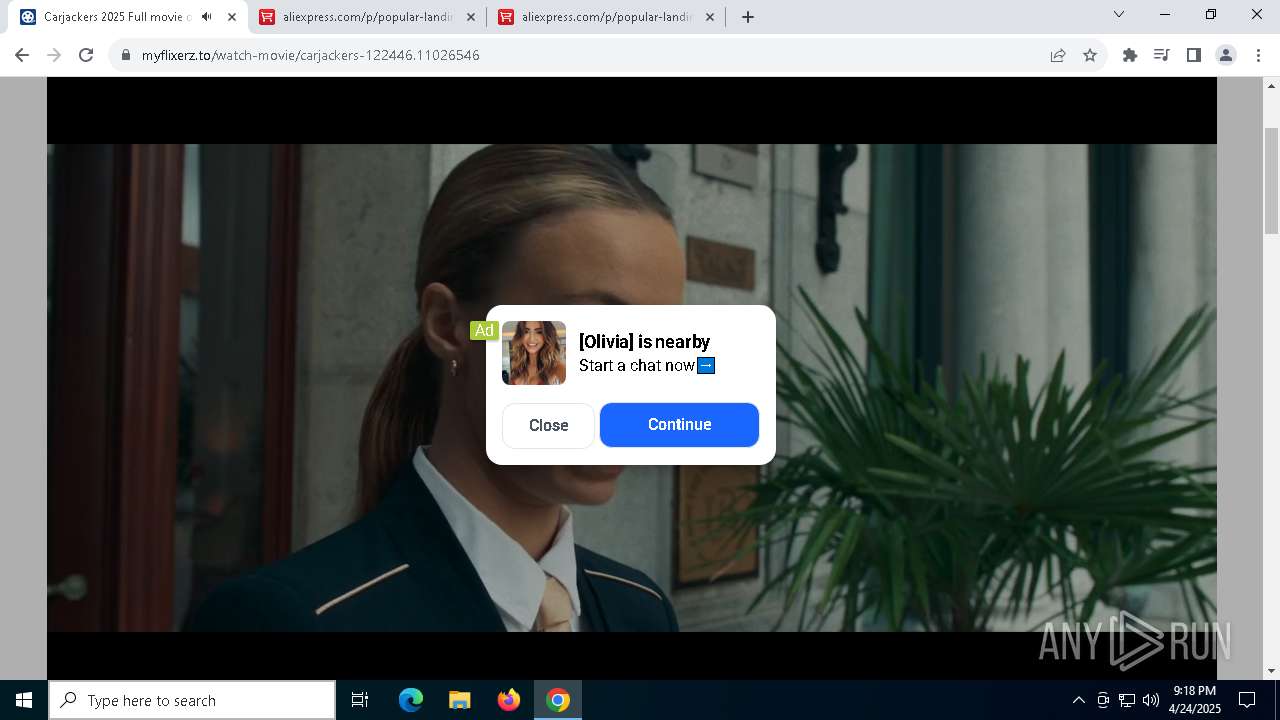1280x720 pixels.
Task: Open the media controls icon in toolbar
Action: point(1161,55)
